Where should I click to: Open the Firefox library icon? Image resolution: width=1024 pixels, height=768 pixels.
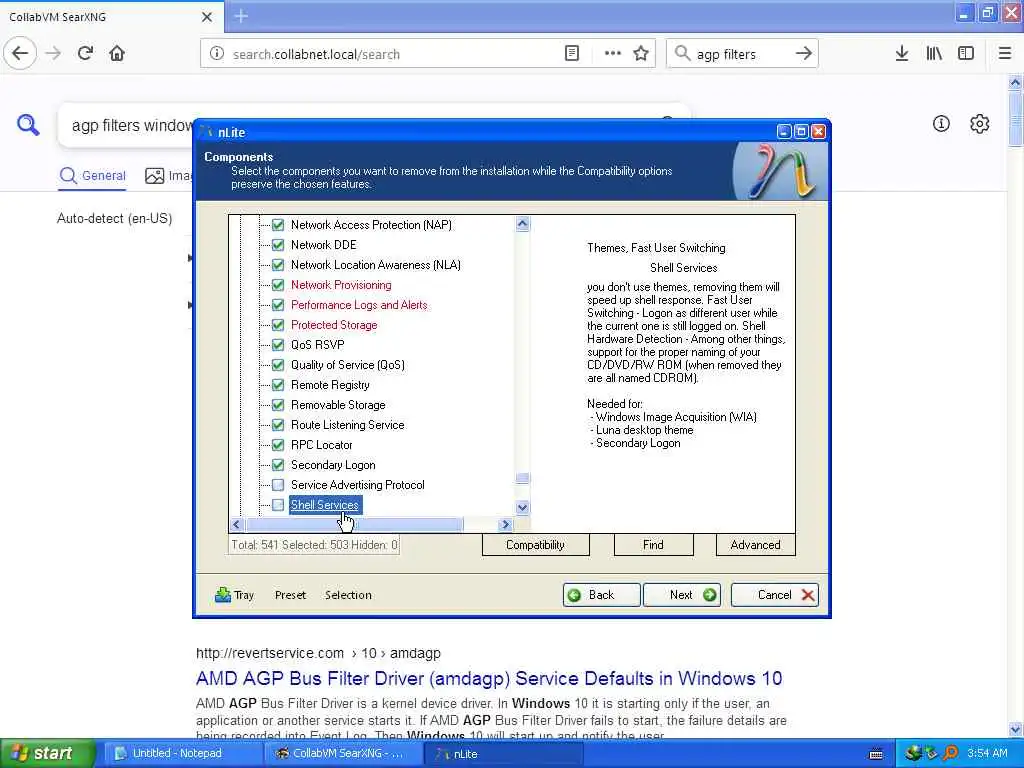934,54
